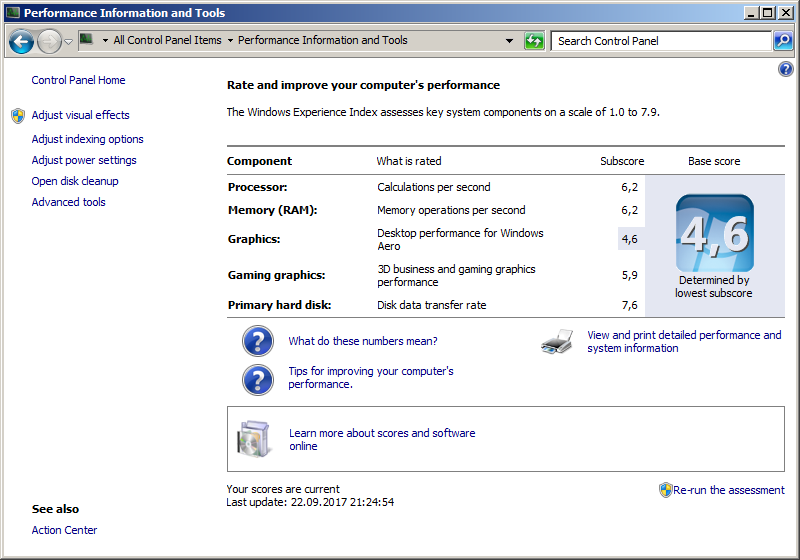Viewport: 800px width, 560px height.
Task: Focus the Search Control Panel field
Action: 661,41
